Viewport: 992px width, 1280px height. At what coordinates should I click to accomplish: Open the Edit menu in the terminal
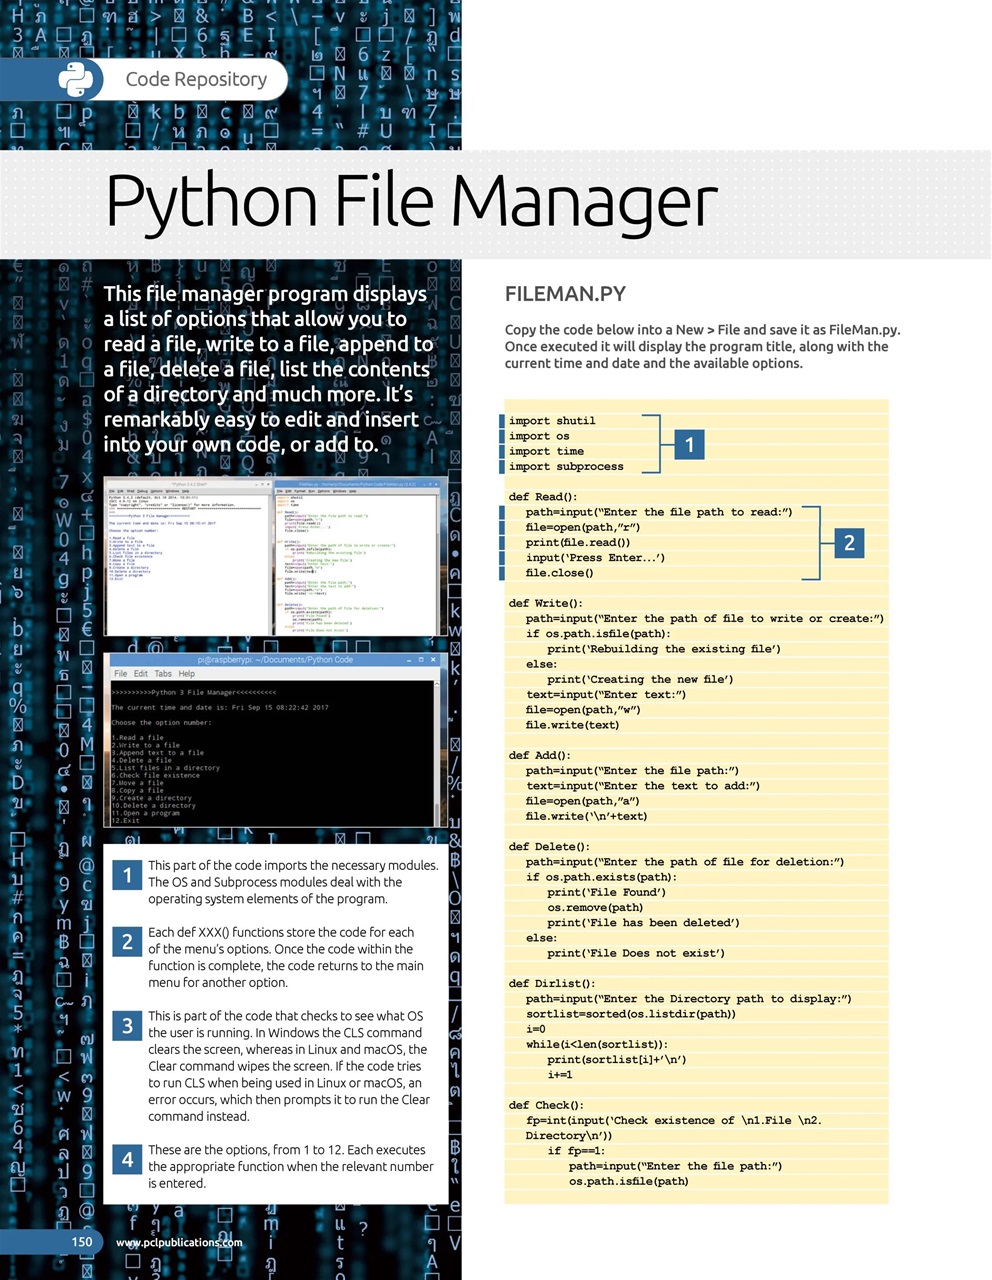pyautogui.click(x=141, y=674)
